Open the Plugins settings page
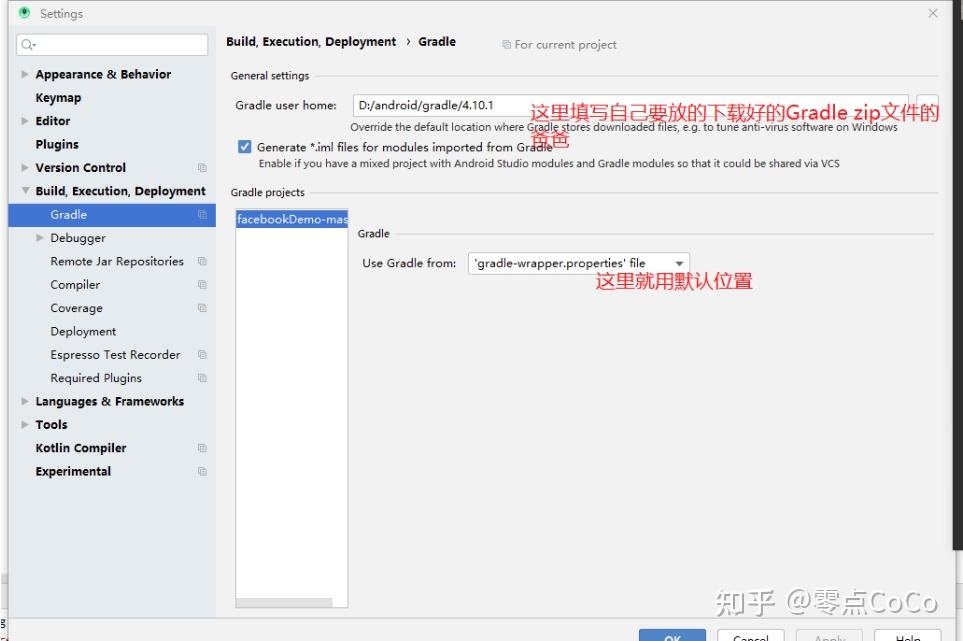Image resolution: width=963 pixels, height=641 pixels. point(57,144)
